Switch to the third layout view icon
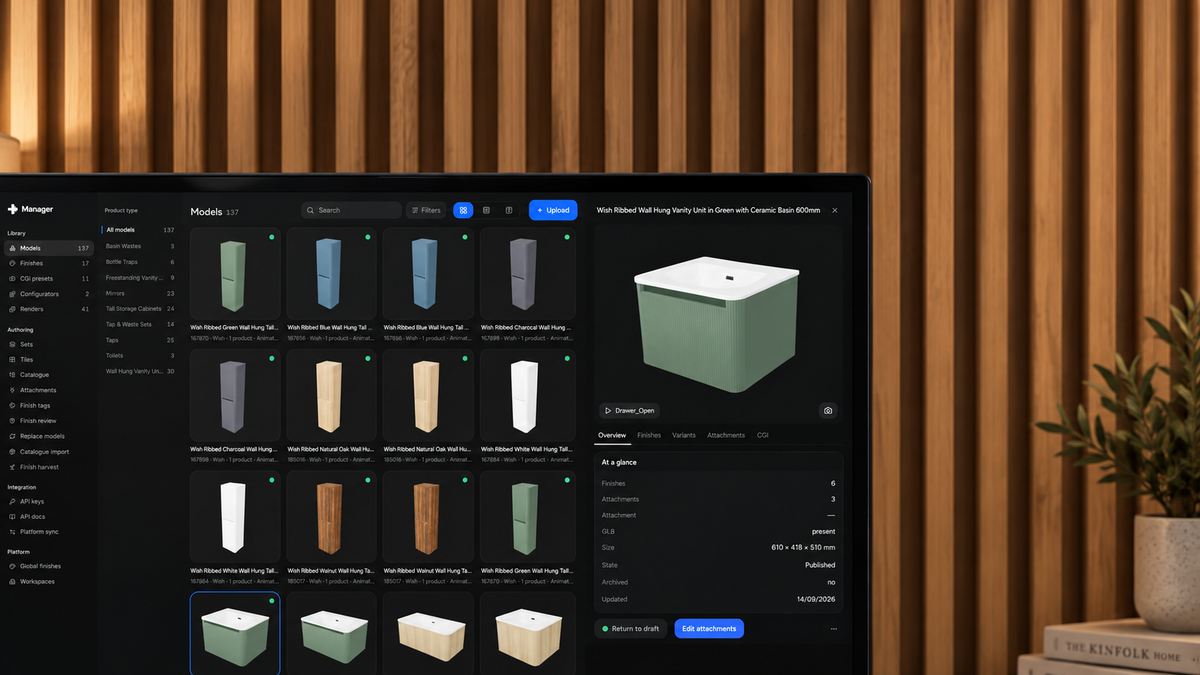 pos(509,210)
